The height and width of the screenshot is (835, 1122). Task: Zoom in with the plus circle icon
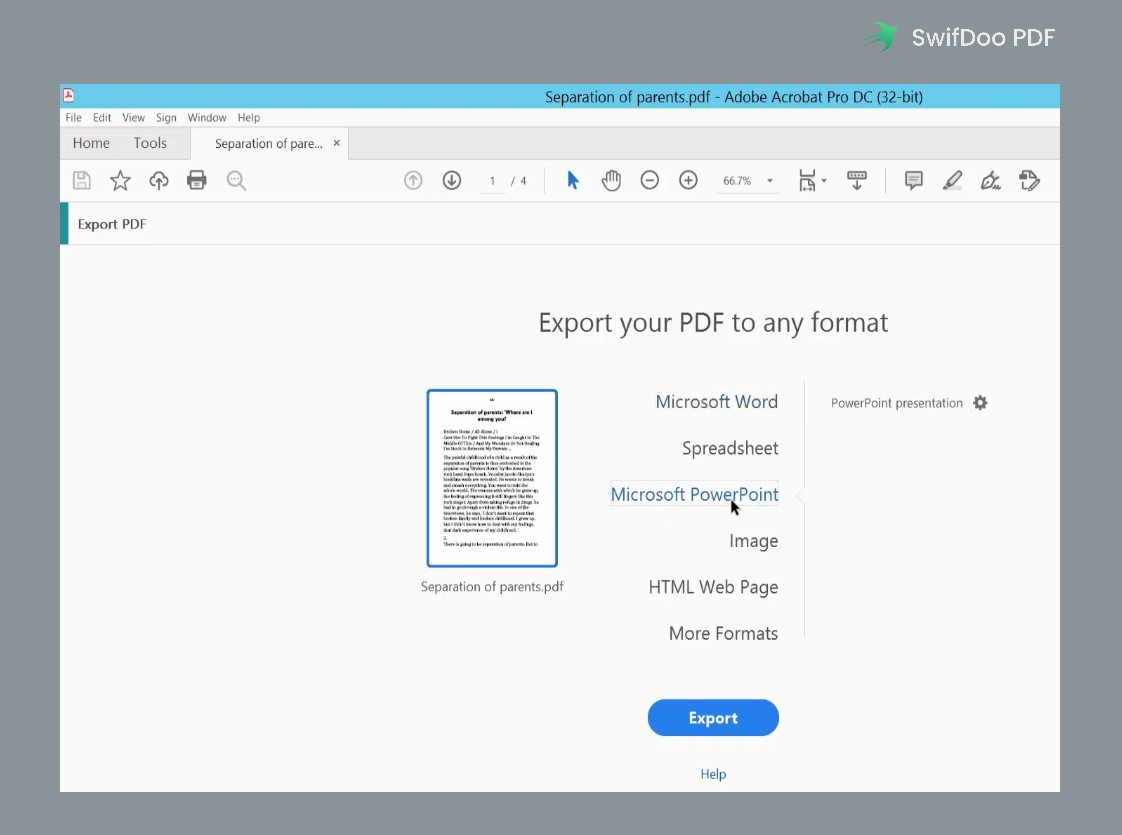688,180
